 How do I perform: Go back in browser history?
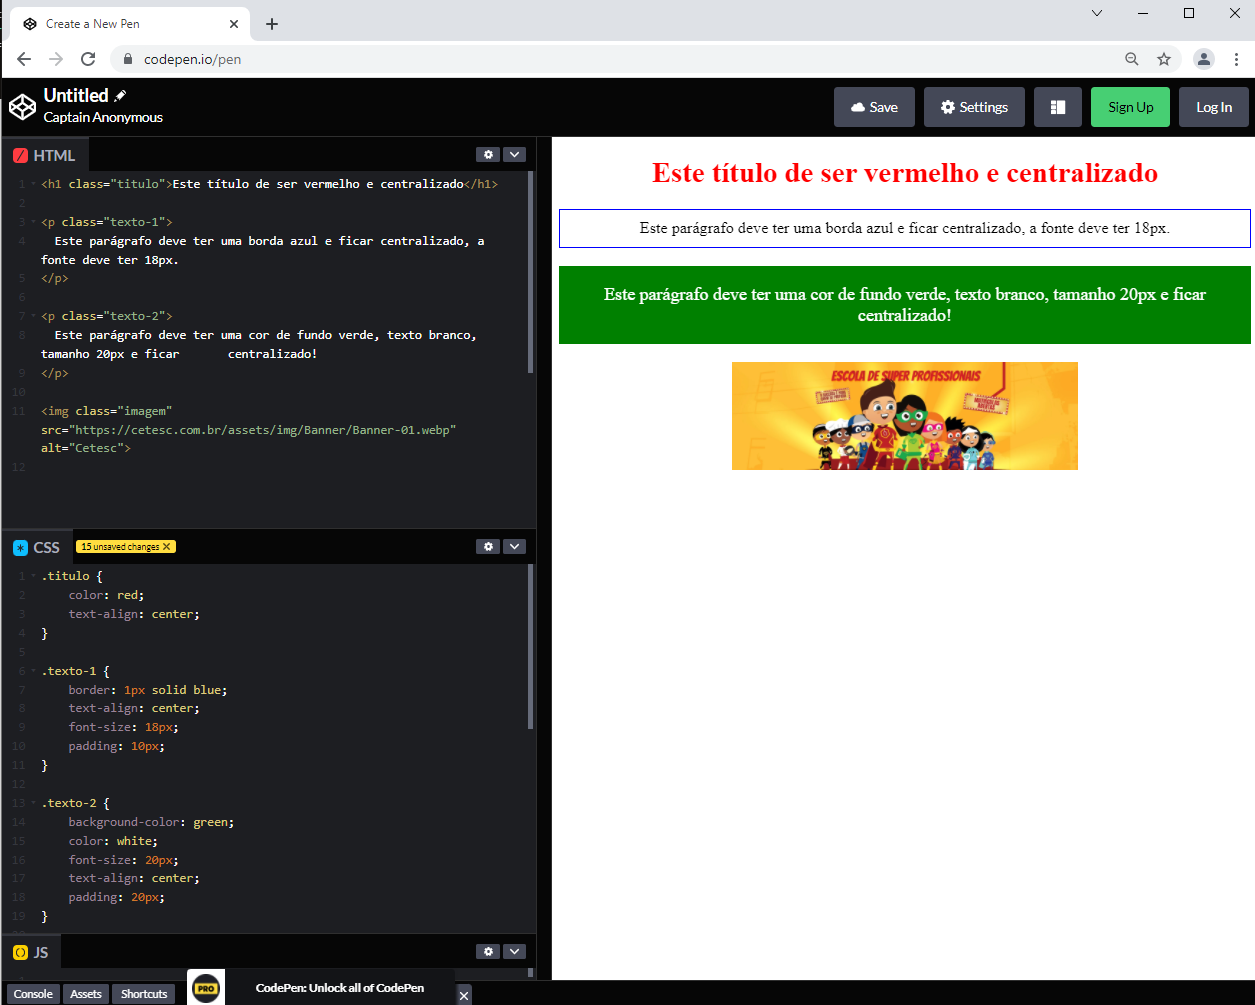coord(24,59)
